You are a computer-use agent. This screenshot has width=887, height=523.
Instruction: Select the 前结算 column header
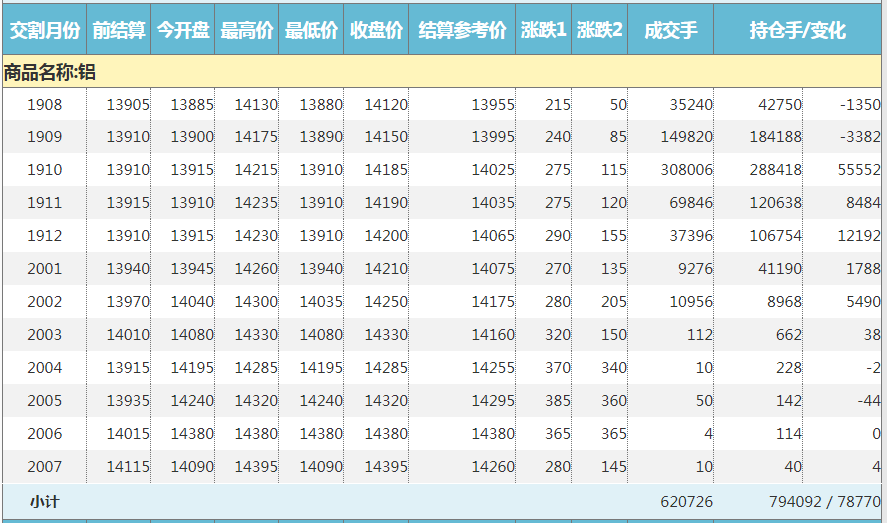point(119,30)
